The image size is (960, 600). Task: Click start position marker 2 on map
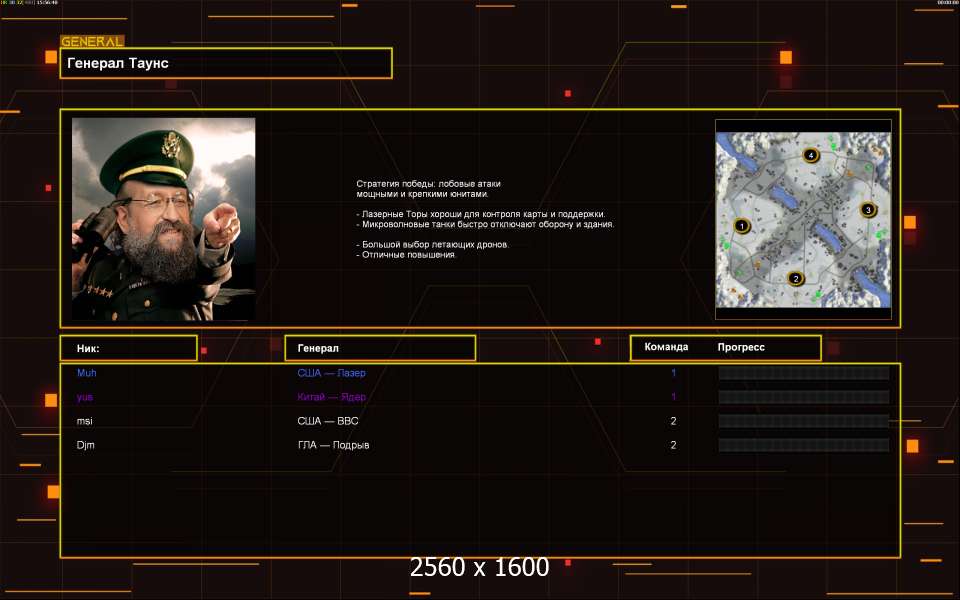(796, 278)
